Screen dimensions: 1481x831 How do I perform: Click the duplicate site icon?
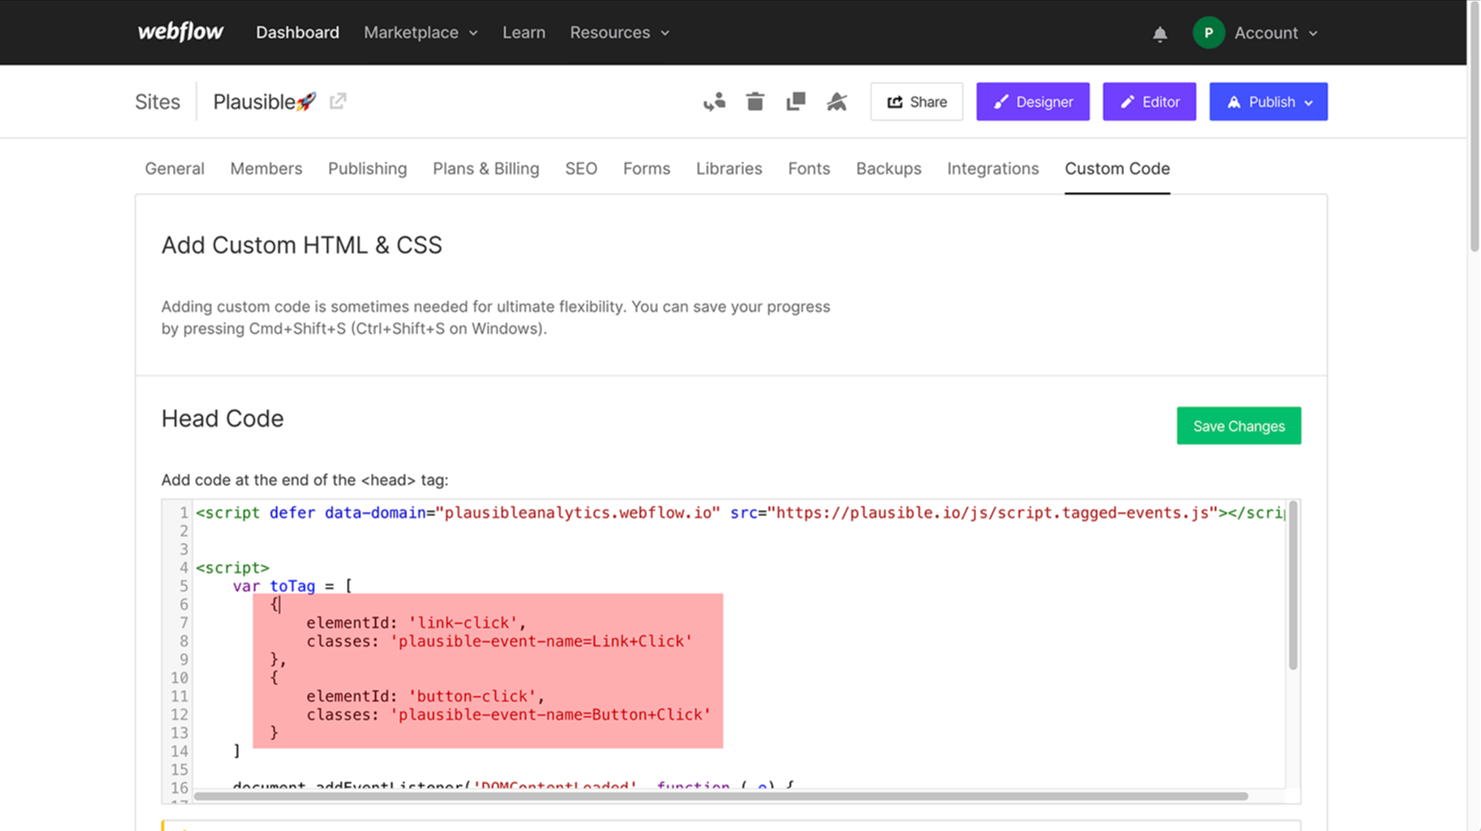796,102
